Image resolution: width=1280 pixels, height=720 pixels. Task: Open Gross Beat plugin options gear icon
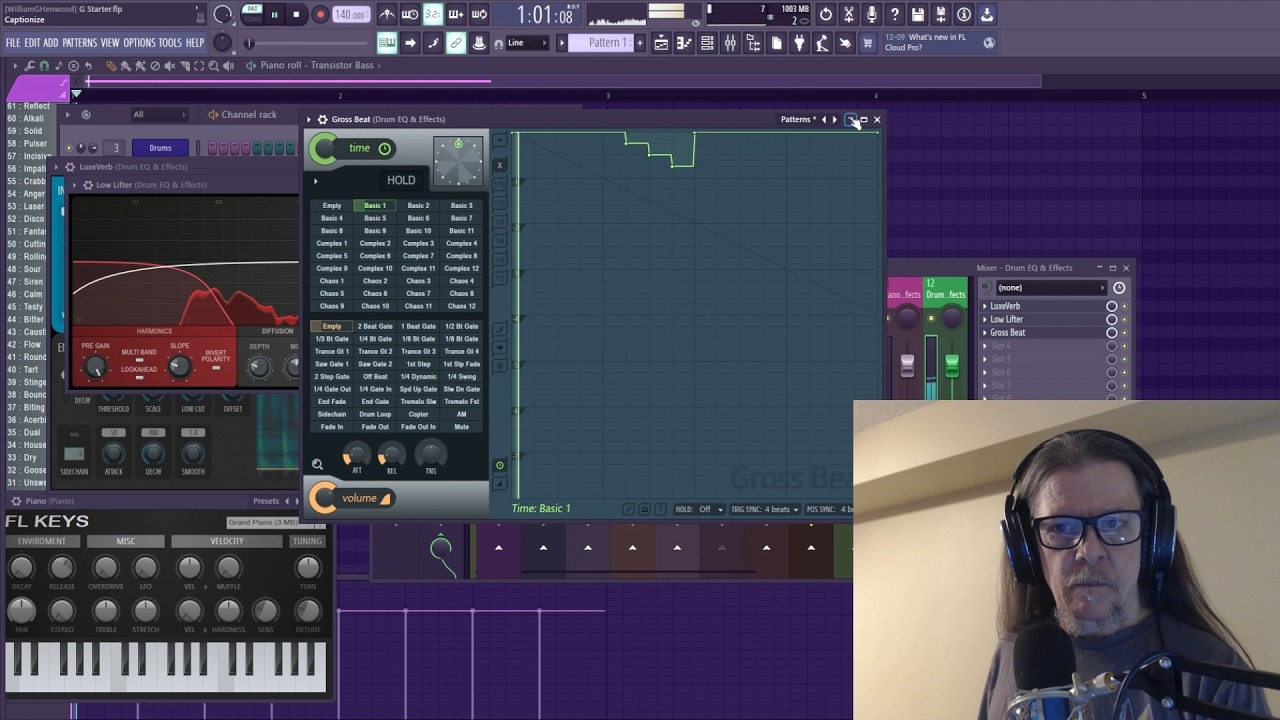click(322, 119)
